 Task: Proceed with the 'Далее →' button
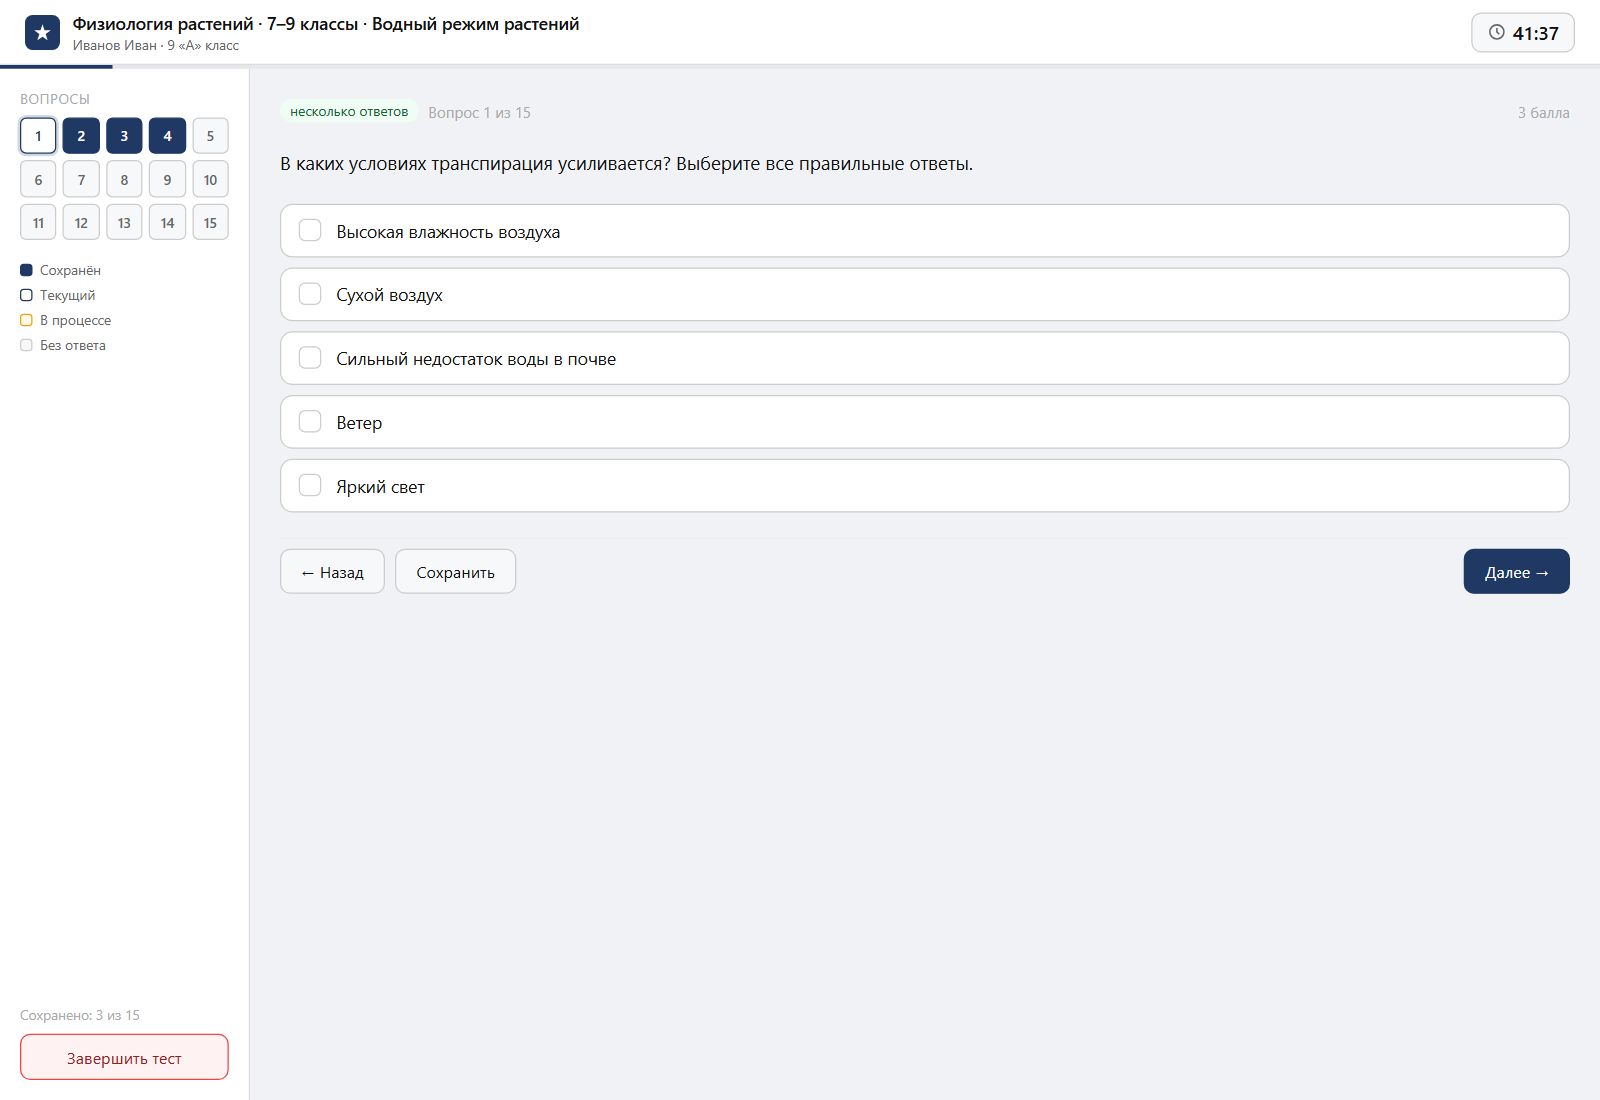pos(1516,572)
